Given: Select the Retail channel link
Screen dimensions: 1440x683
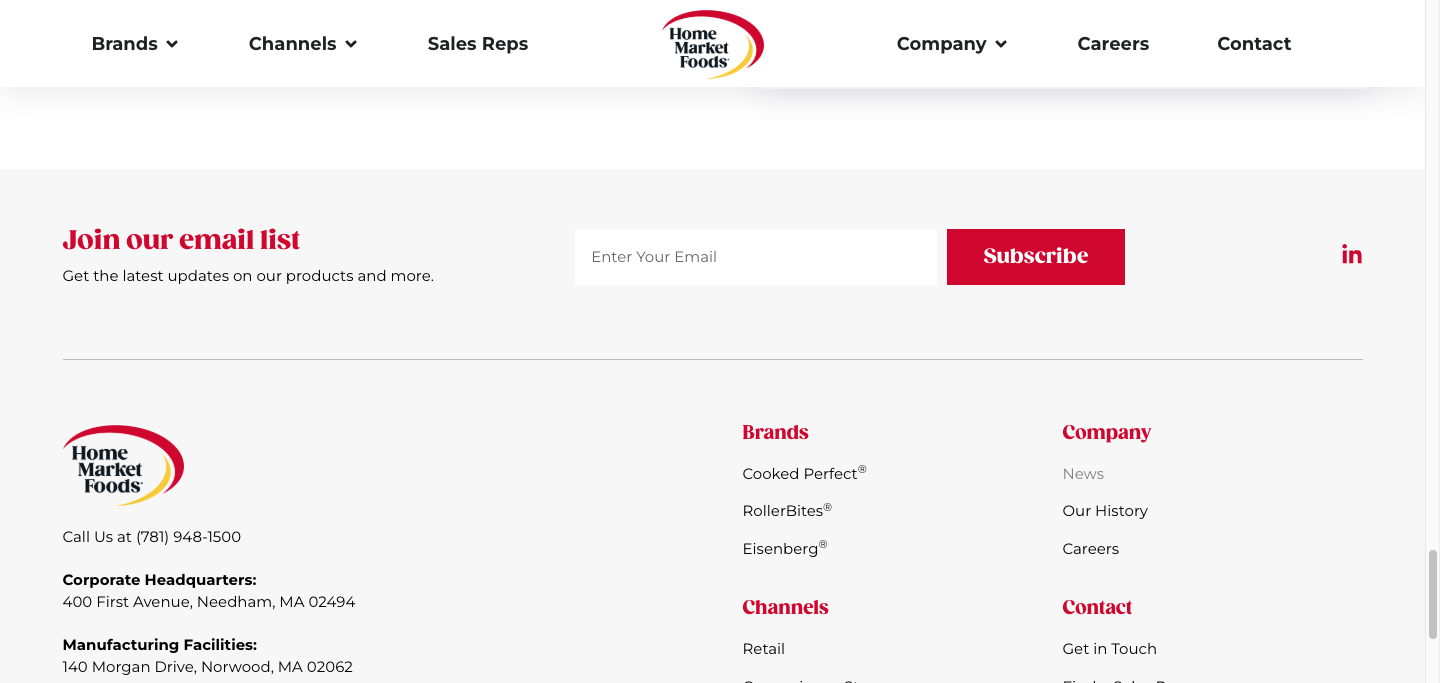Looking at the screenshot, I should tap(763, 649).
